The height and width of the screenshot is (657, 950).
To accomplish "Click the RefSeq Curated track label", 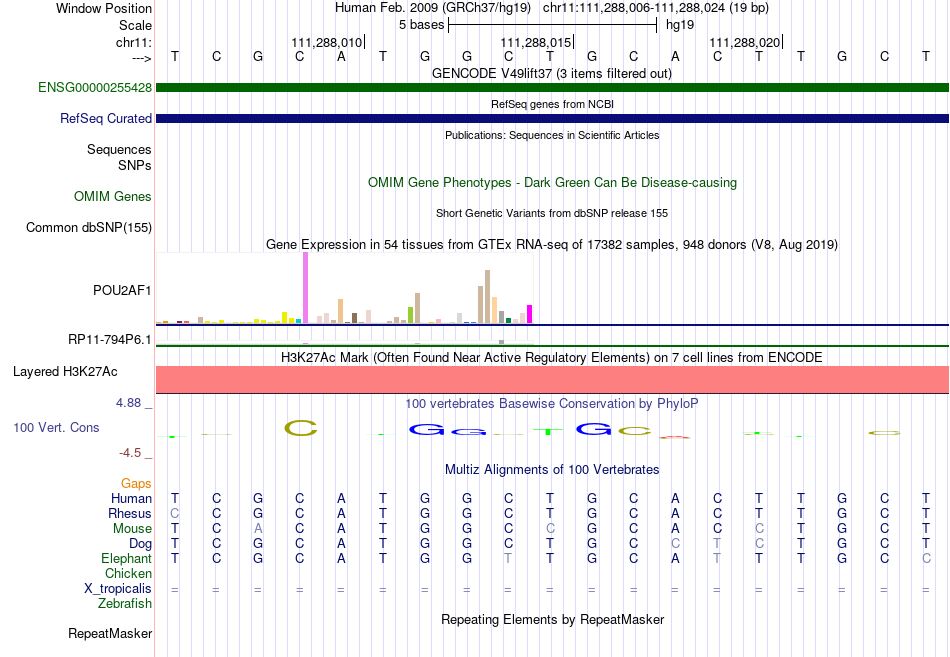I will [105, 118].
